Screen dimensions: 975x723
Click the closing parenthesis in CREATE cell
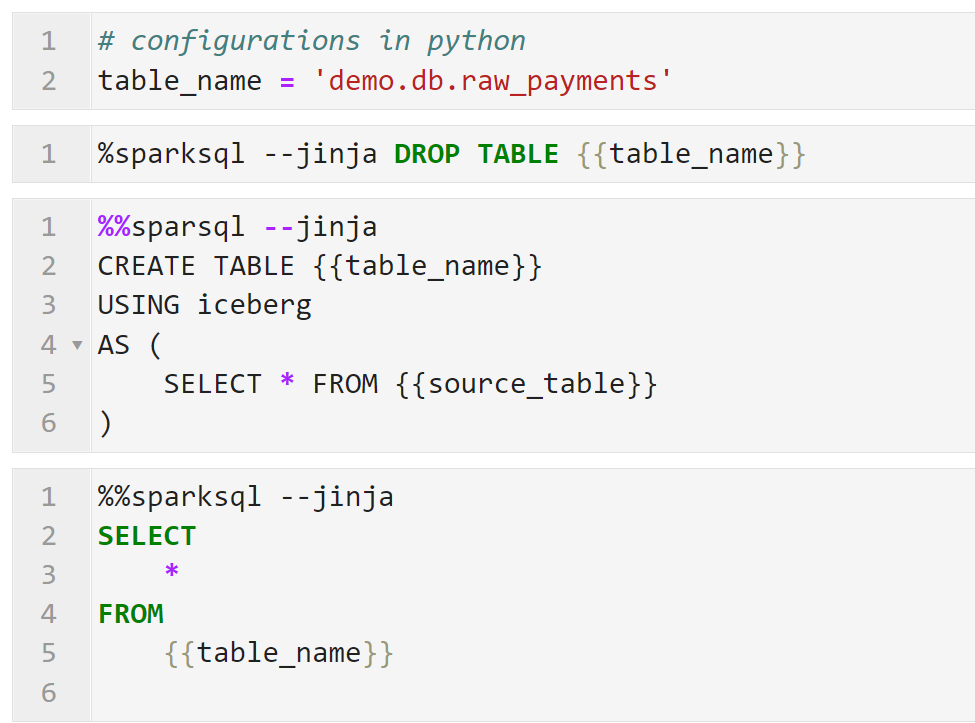[x=105, y=423]
